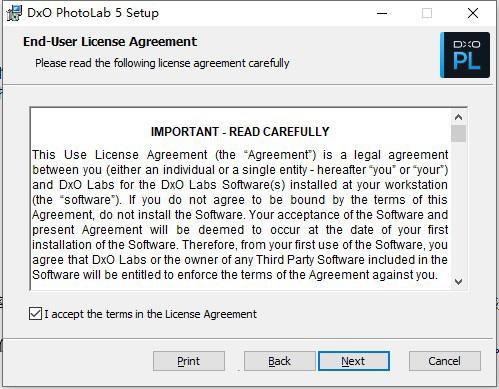Close the setup window with the X

pyautogui.click(x=473, y=13)
